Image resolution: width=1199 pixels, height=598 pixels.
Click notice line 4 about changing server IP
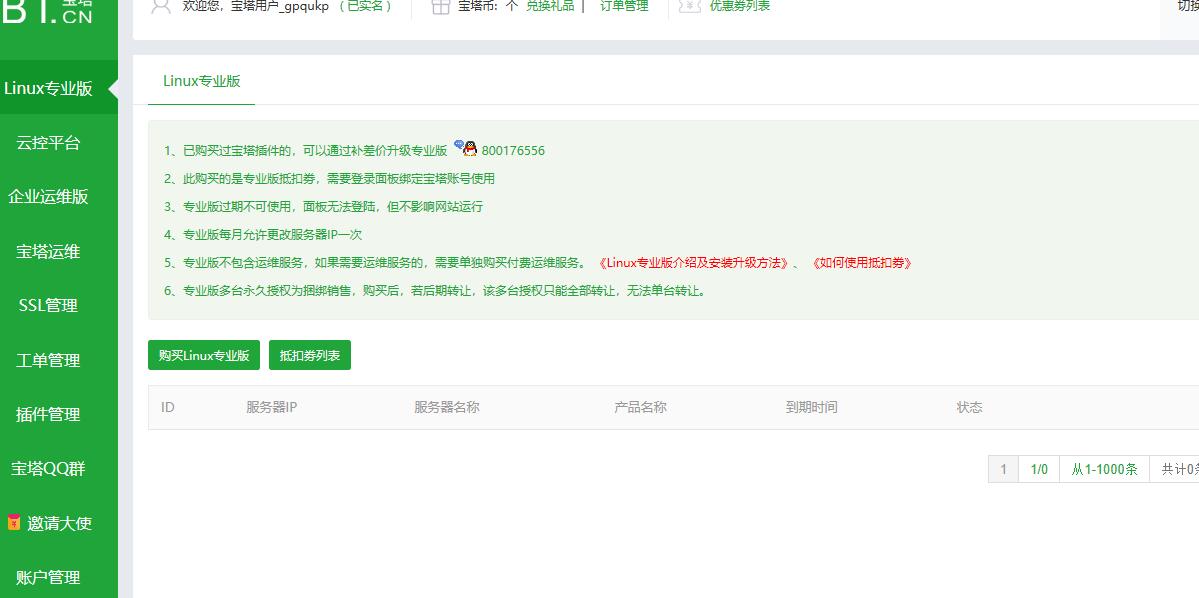(263, 235)
